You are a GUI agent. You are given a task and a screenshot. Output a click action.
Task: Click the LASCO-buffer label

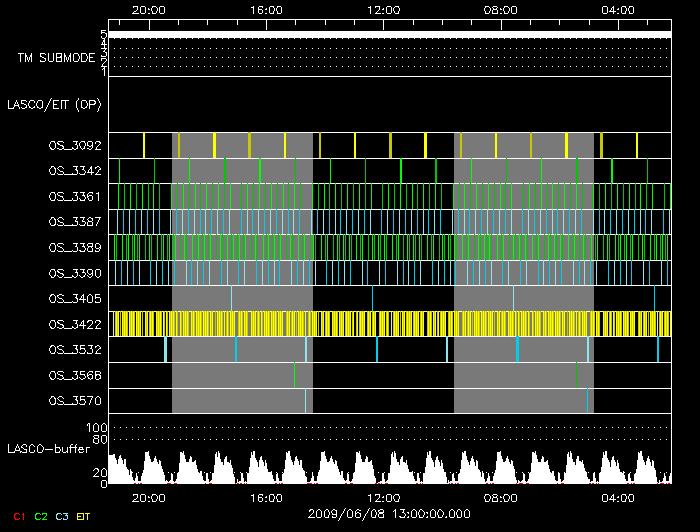[x=48, y=449]
